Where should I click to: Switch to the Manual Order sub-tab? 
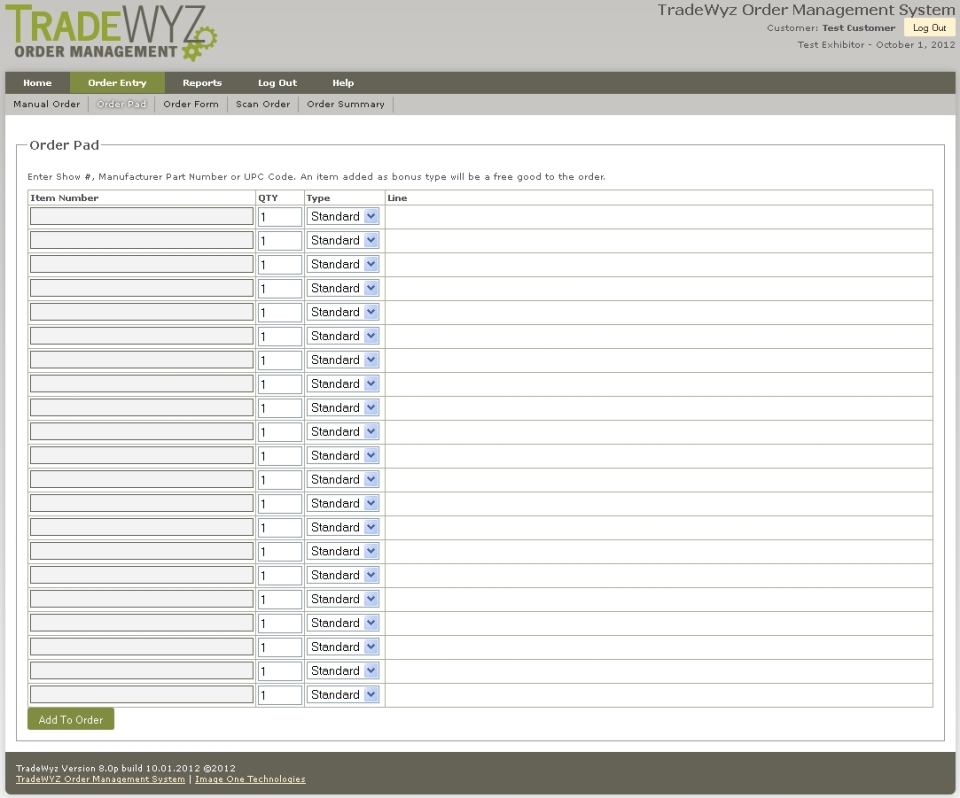pos(46,104)
